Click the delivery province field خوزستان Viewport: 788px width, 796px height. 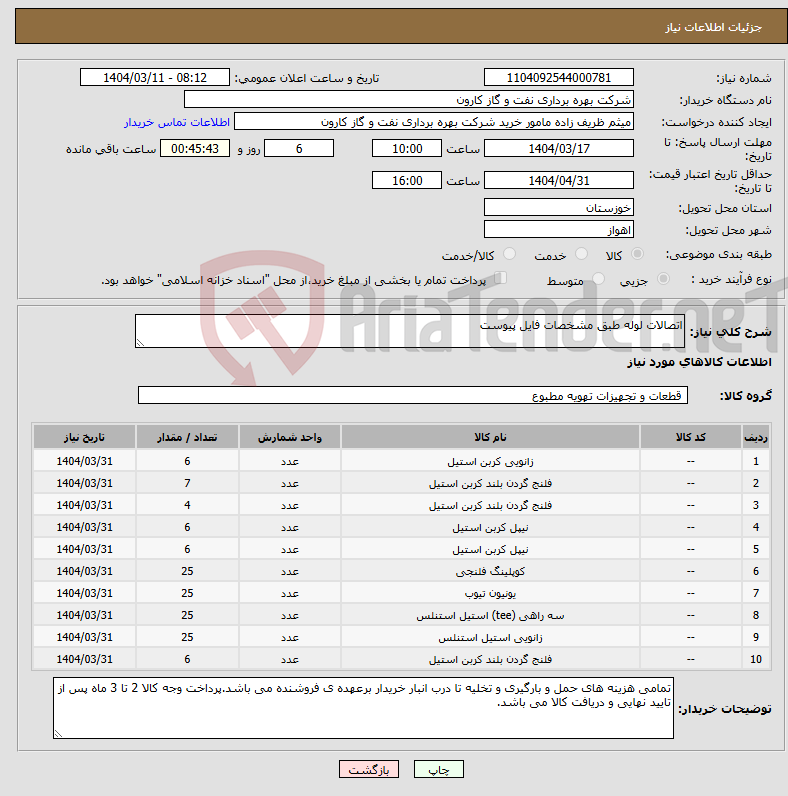(559, 207)
